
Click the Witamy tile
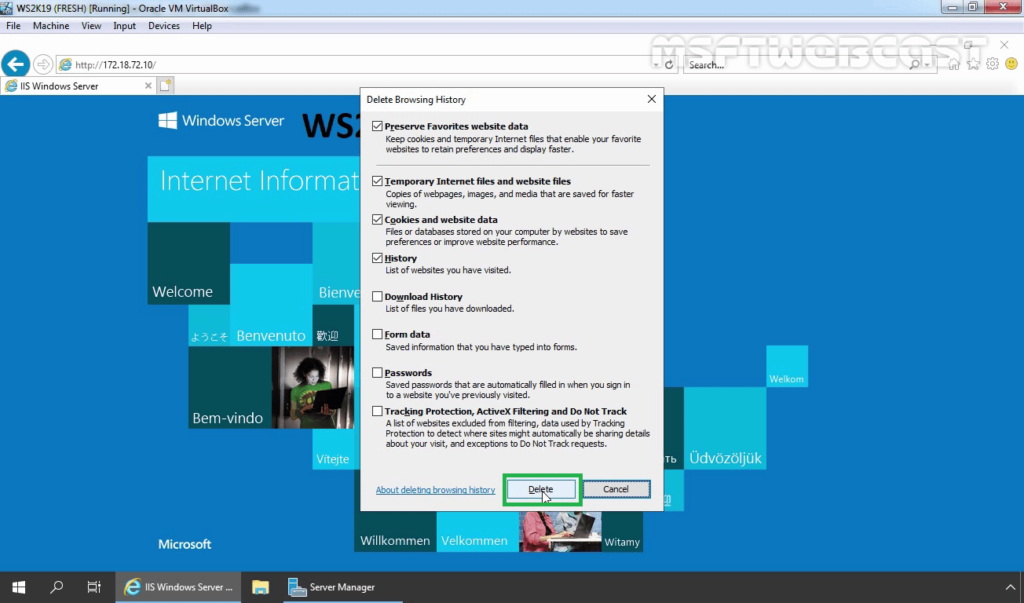pos(622,531)
